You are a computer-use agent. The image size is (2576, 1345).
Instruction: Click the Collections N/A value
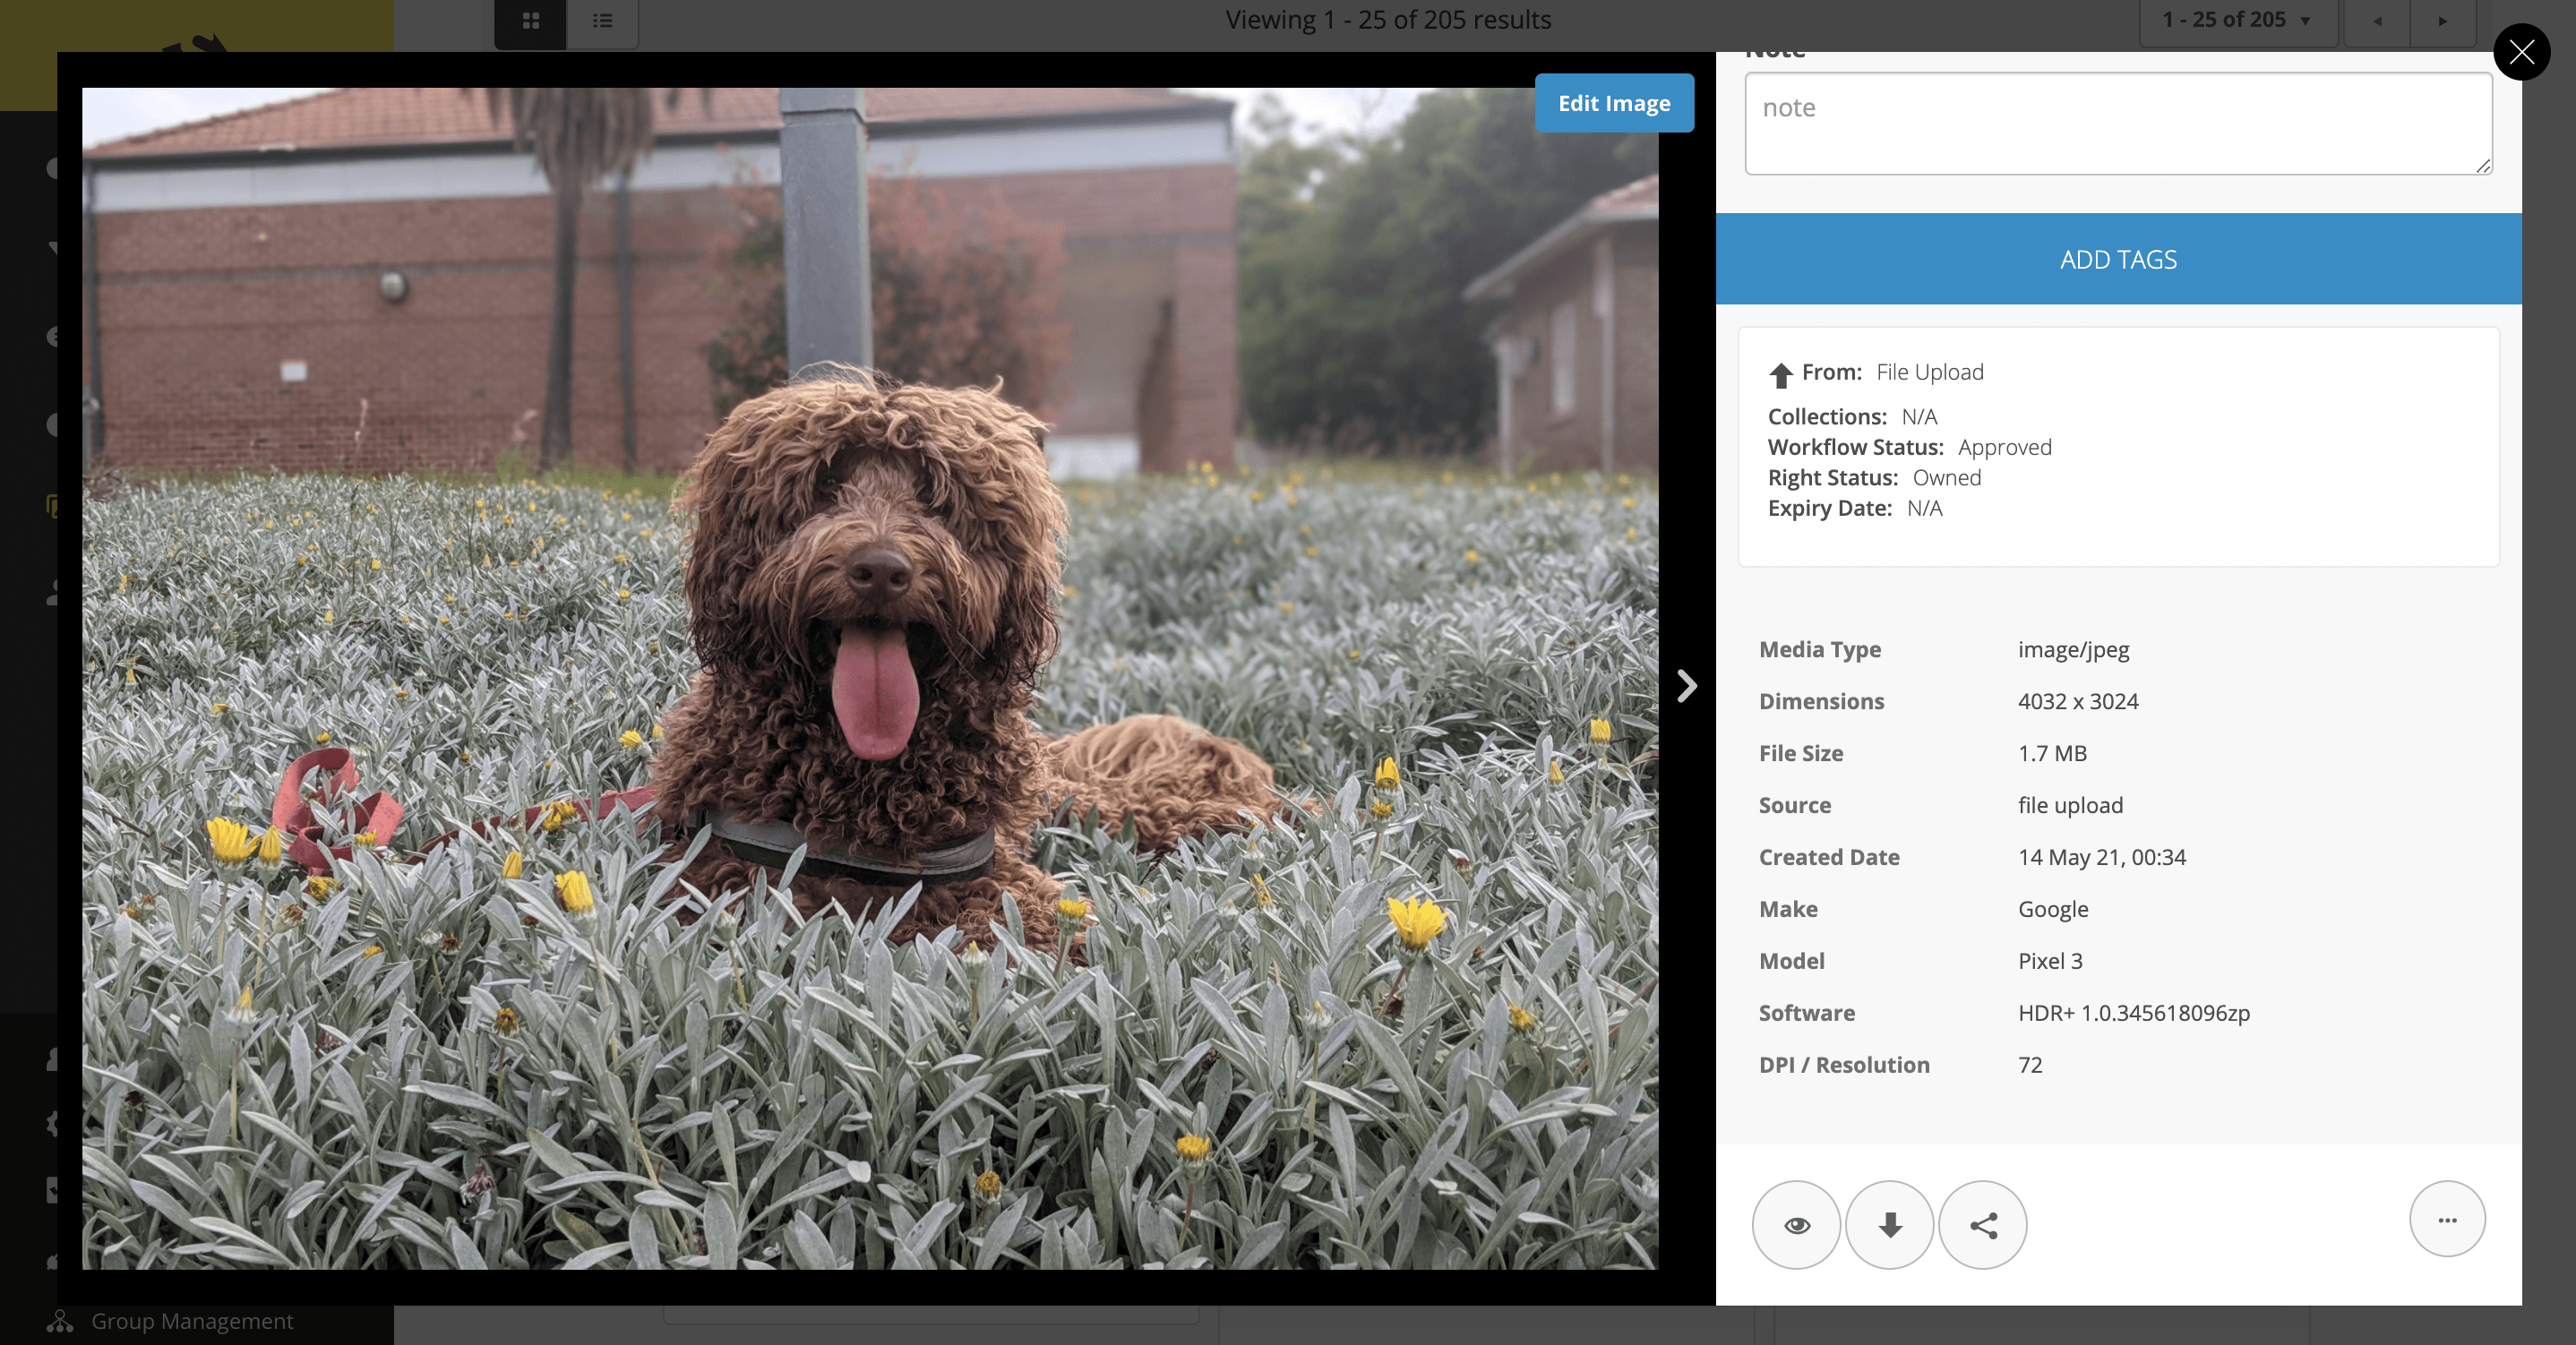coord(1919,416)
